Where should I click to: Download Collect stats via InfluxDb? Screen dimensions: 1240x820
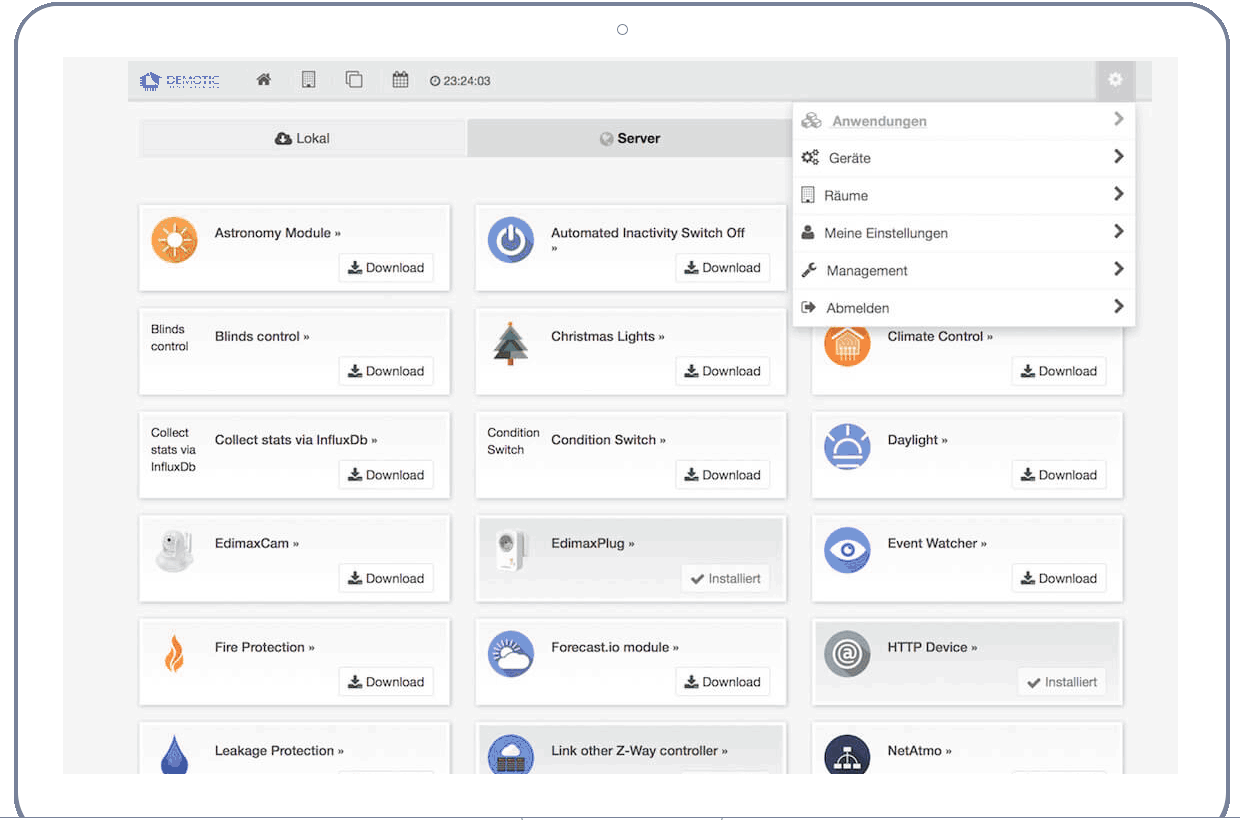[x=386, y=475]
